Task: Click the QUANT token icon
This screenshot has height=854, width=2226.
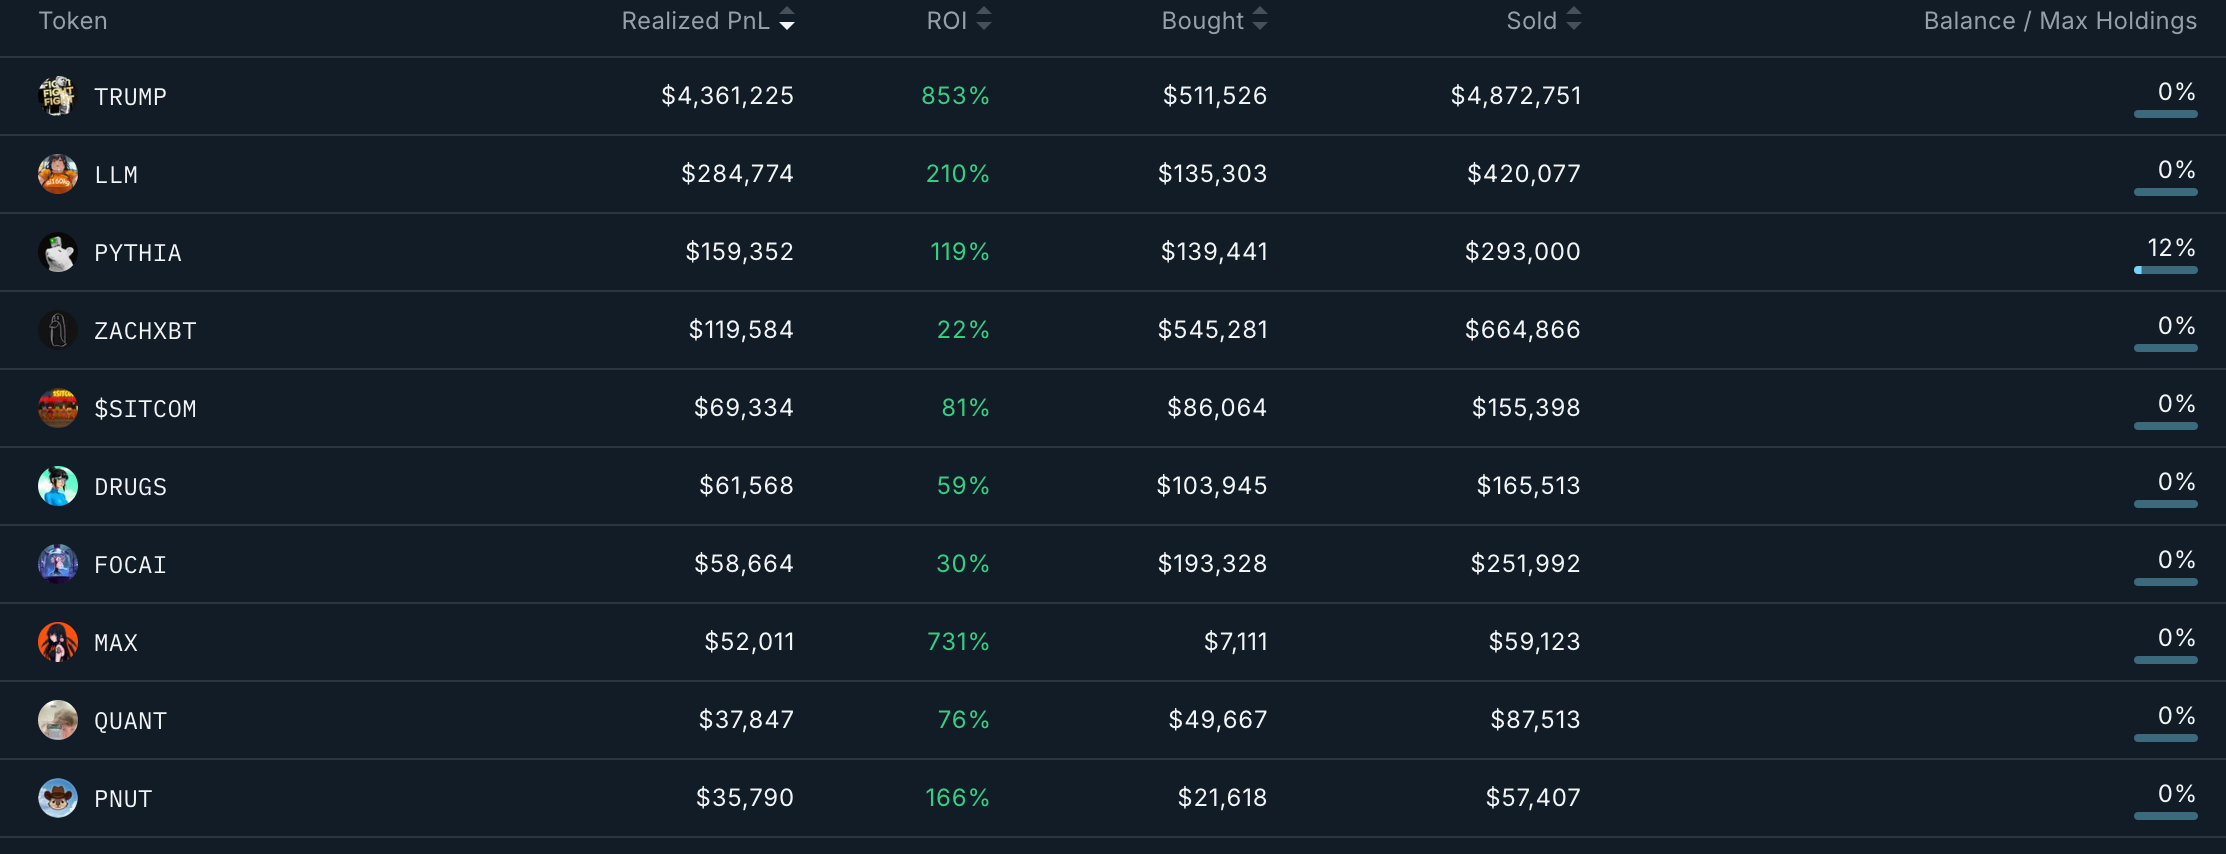Action: coord(57,720)
